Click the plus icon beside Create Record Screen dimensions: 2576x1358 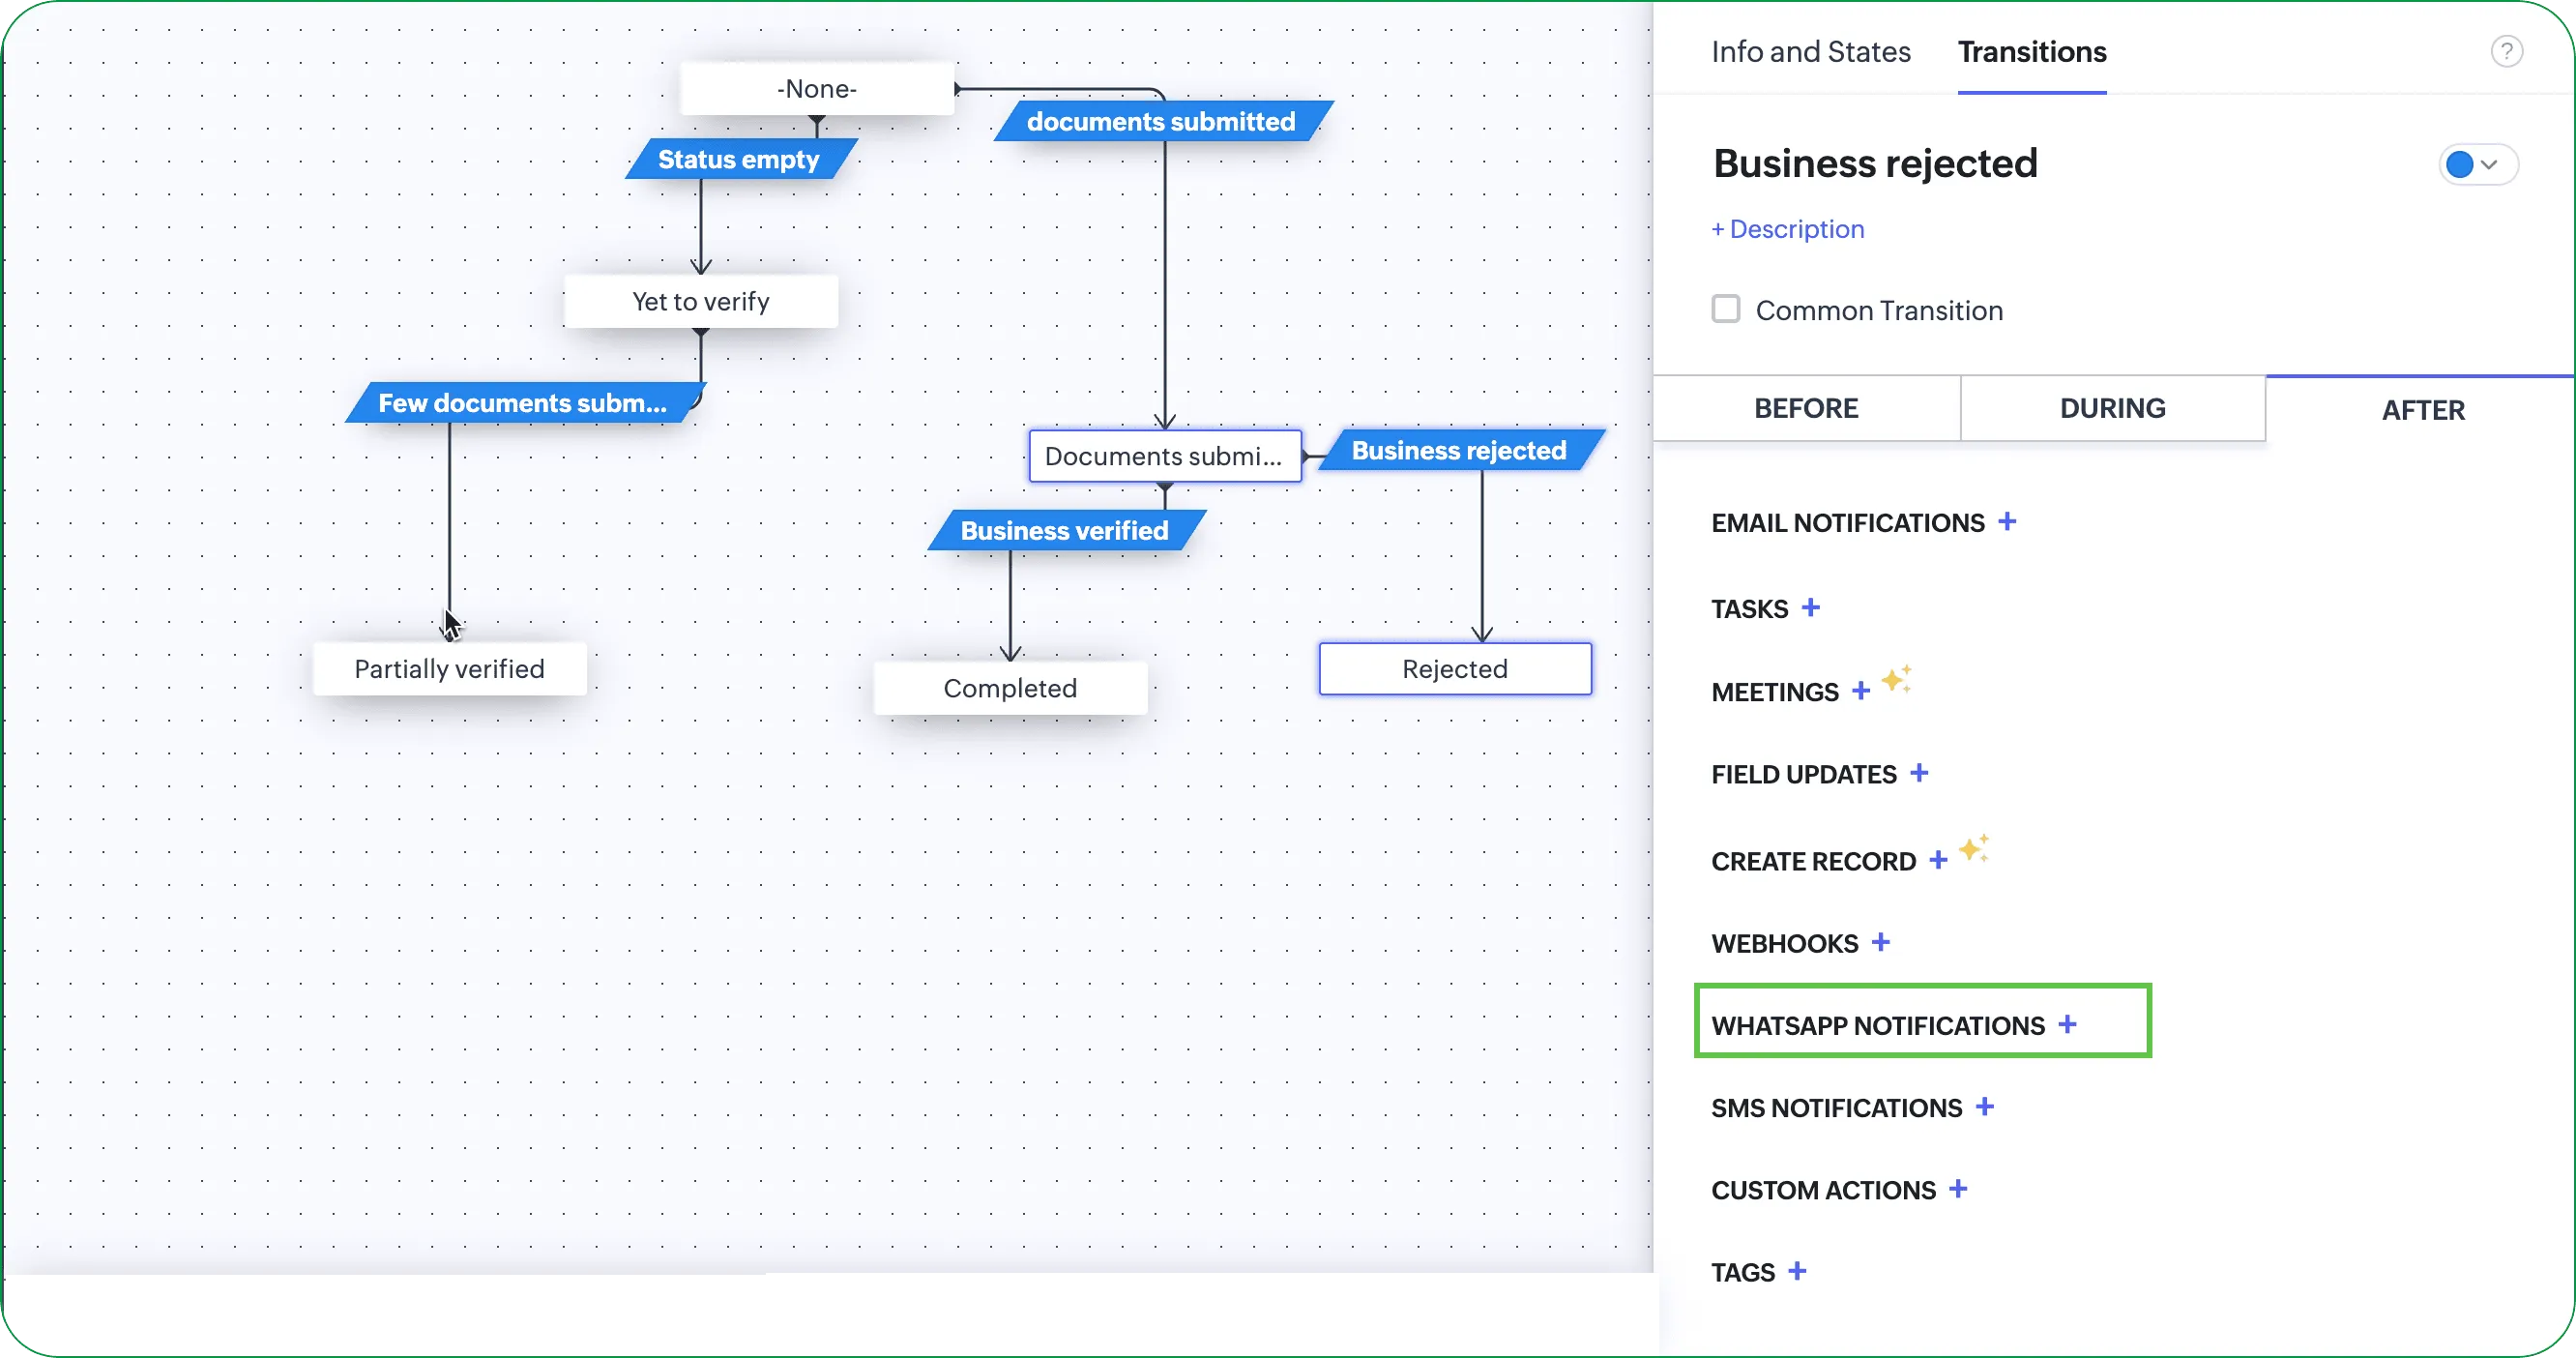1938,860
